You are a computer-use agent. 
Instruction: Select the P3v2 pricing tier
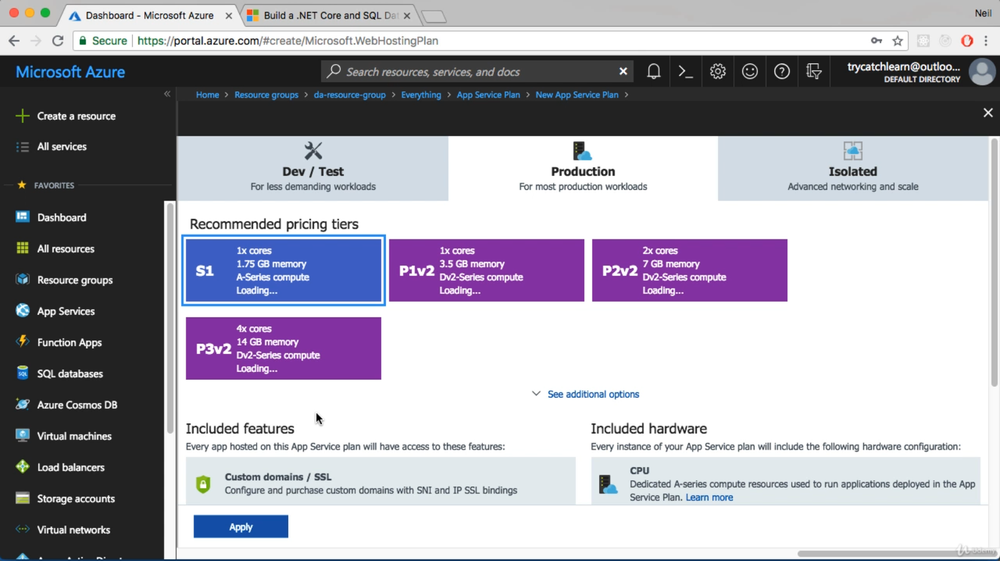point(283,349)
